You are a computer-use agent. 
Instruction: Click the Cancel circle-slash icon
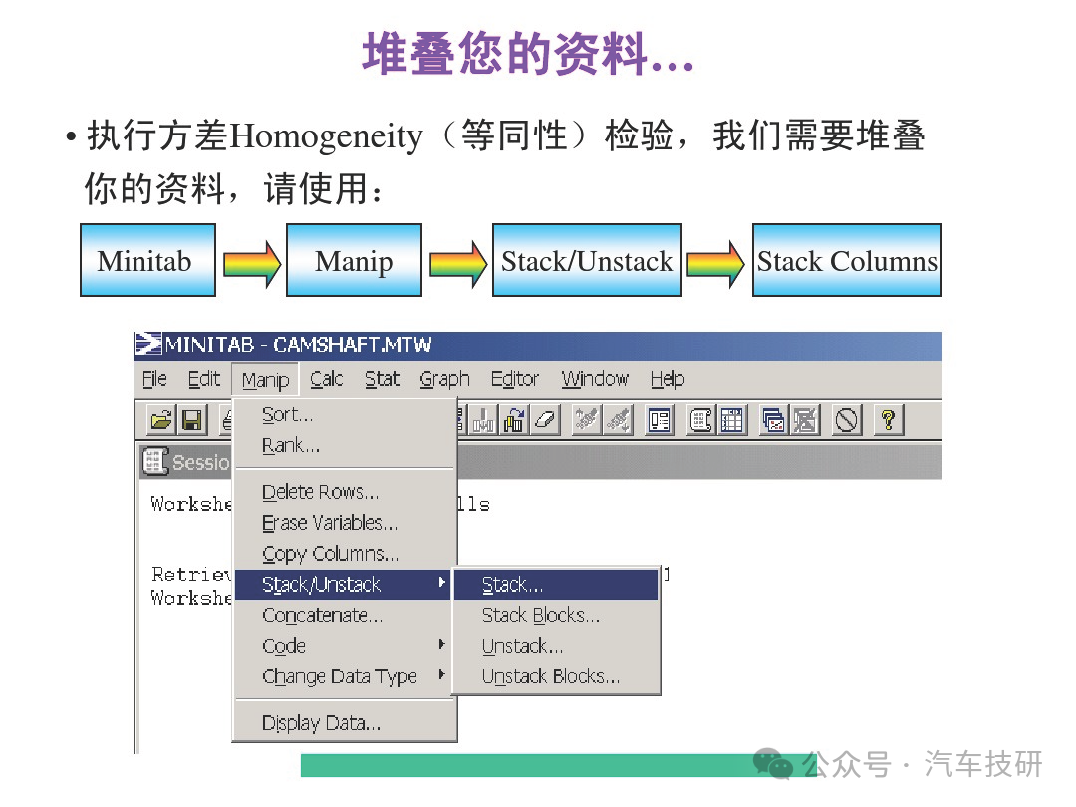[846, 419]
